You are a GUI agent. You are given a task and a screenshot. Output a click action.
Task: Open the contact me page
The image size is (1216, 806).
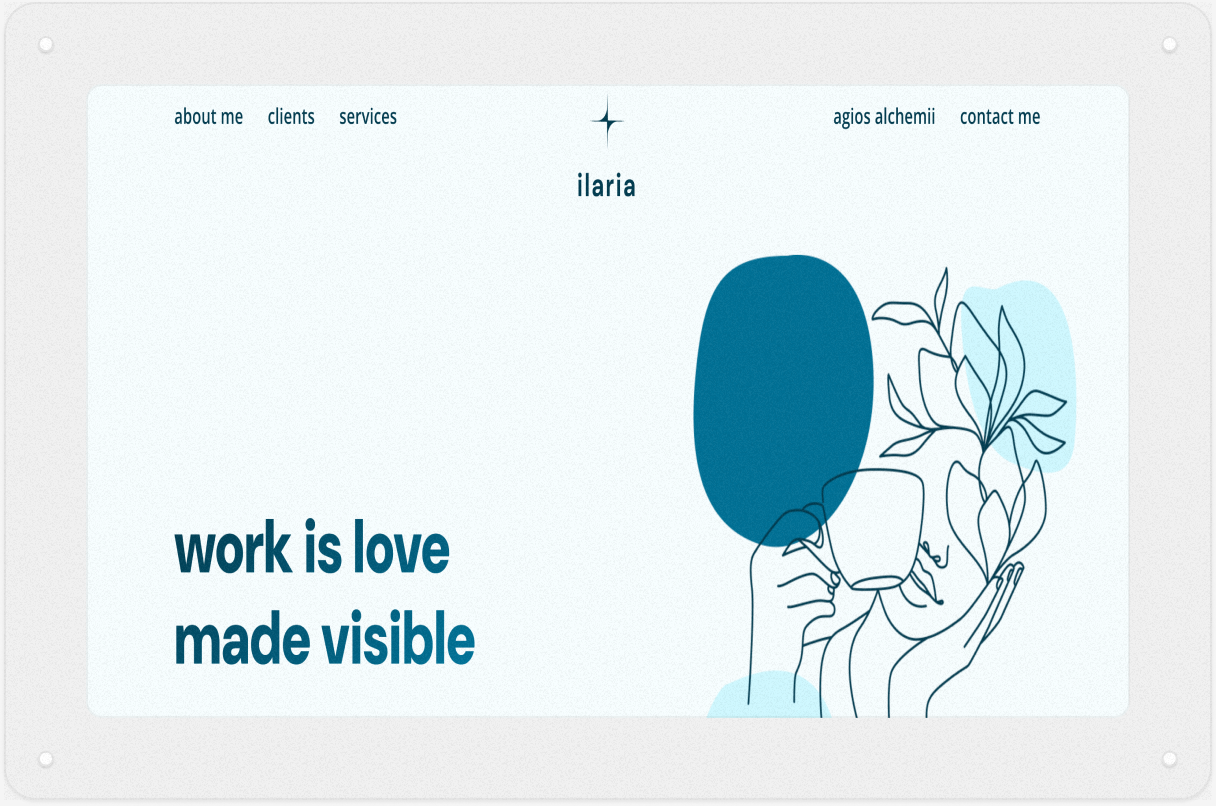coord(1000,117)
